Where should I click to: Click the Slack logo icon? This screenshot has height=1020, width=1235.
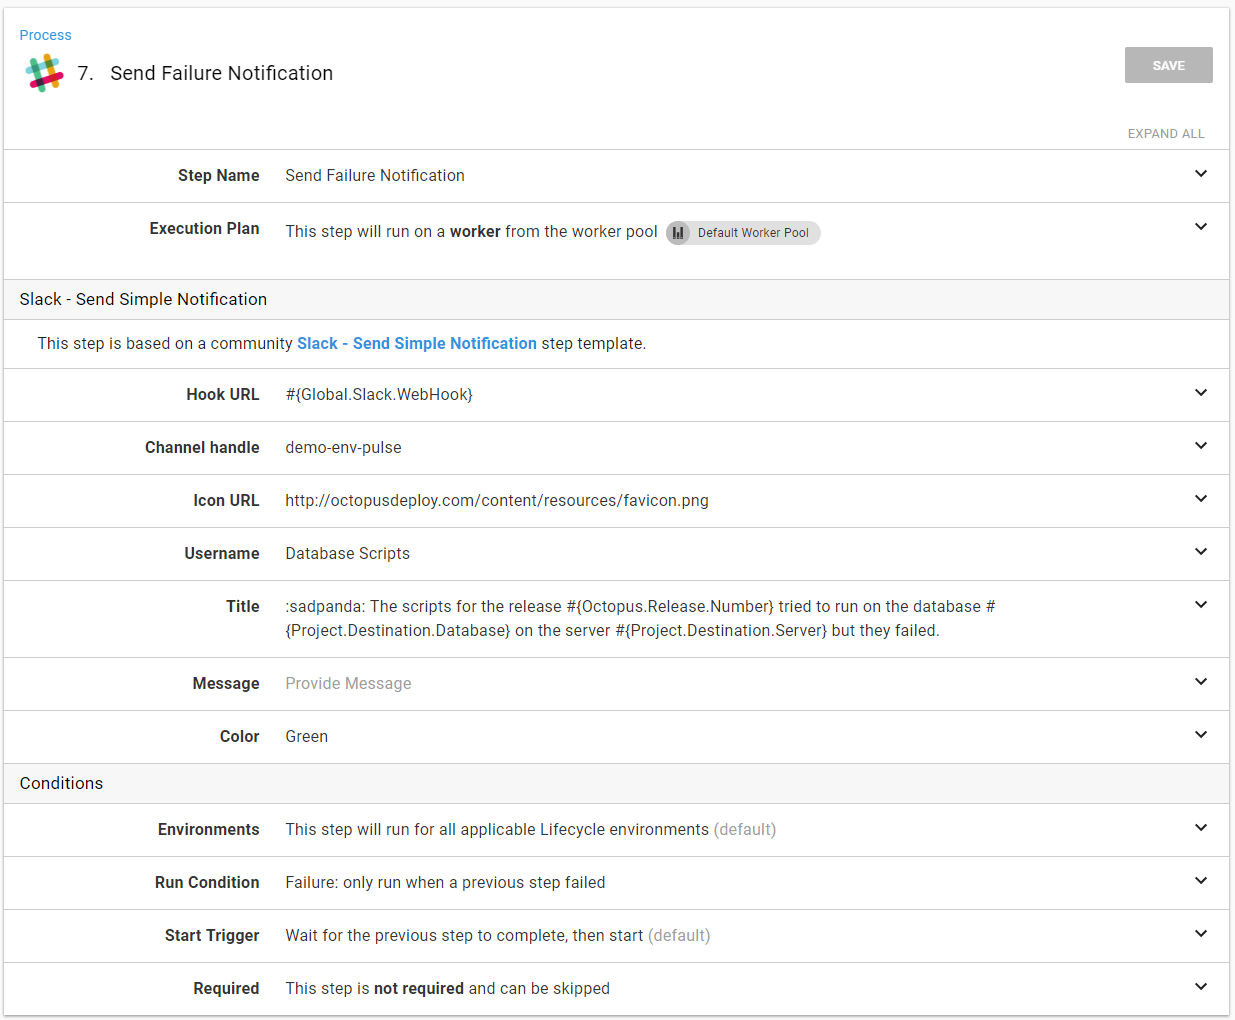(44, 74)
